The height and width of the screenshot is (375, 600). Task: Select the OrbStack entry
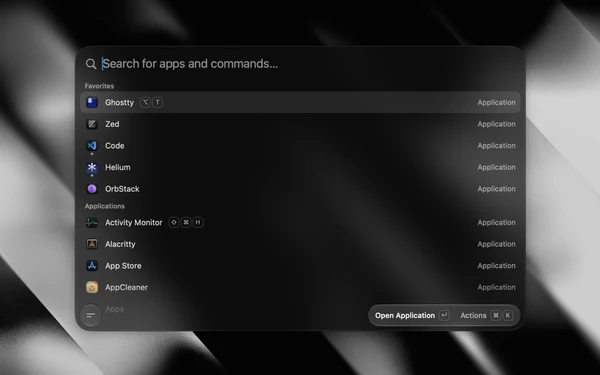[x=300, y=189]
